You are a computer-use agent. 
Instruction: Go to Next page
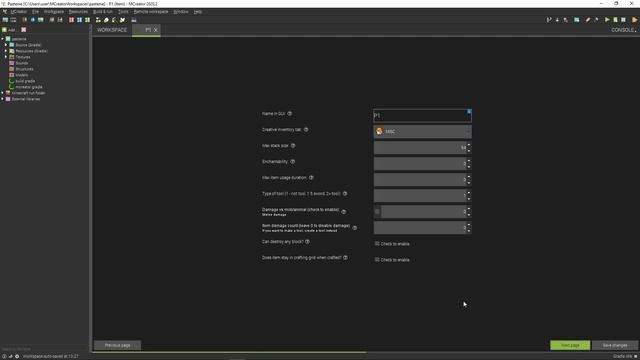click(570, 345)
